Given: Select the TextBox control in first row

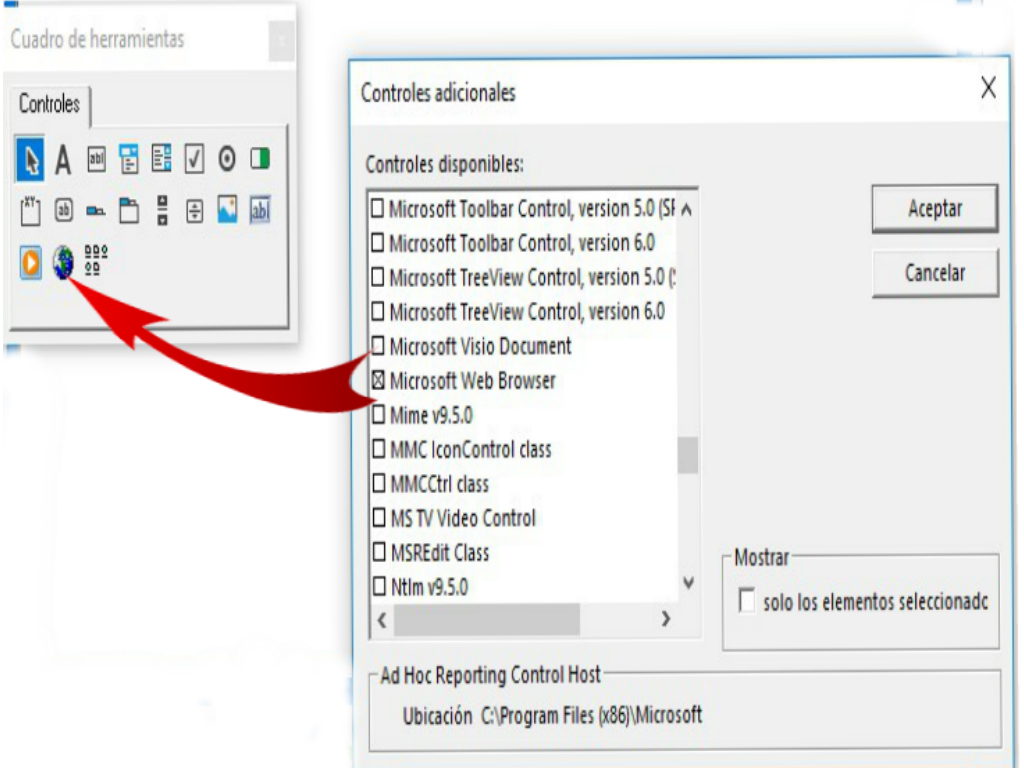Looking at the screenshot, I should click(x=97, y=159).
